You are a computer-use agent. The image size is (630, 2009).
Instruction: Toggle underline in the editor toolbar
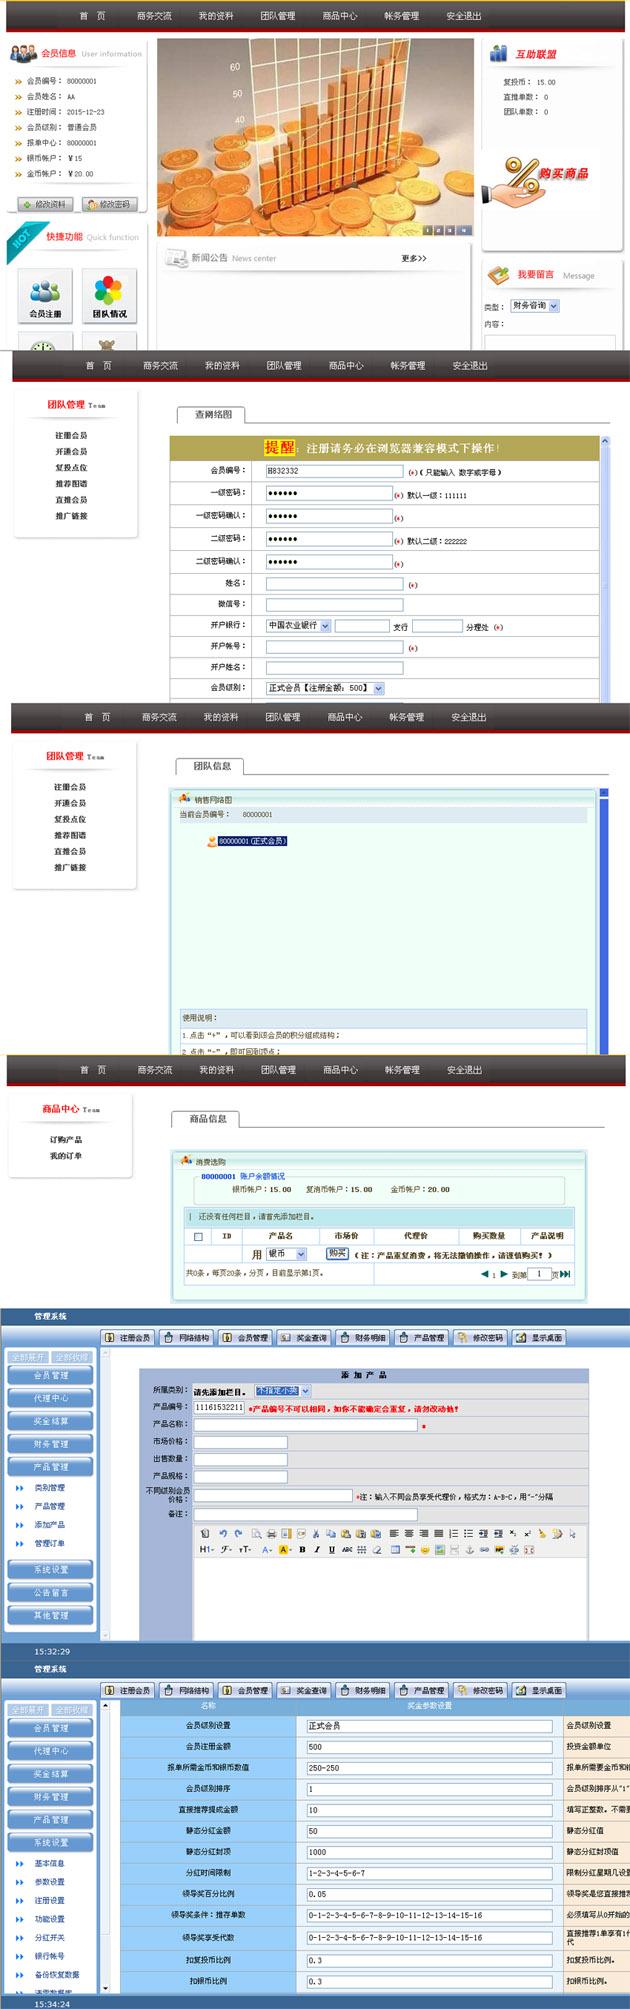(x=331, y=1549)
